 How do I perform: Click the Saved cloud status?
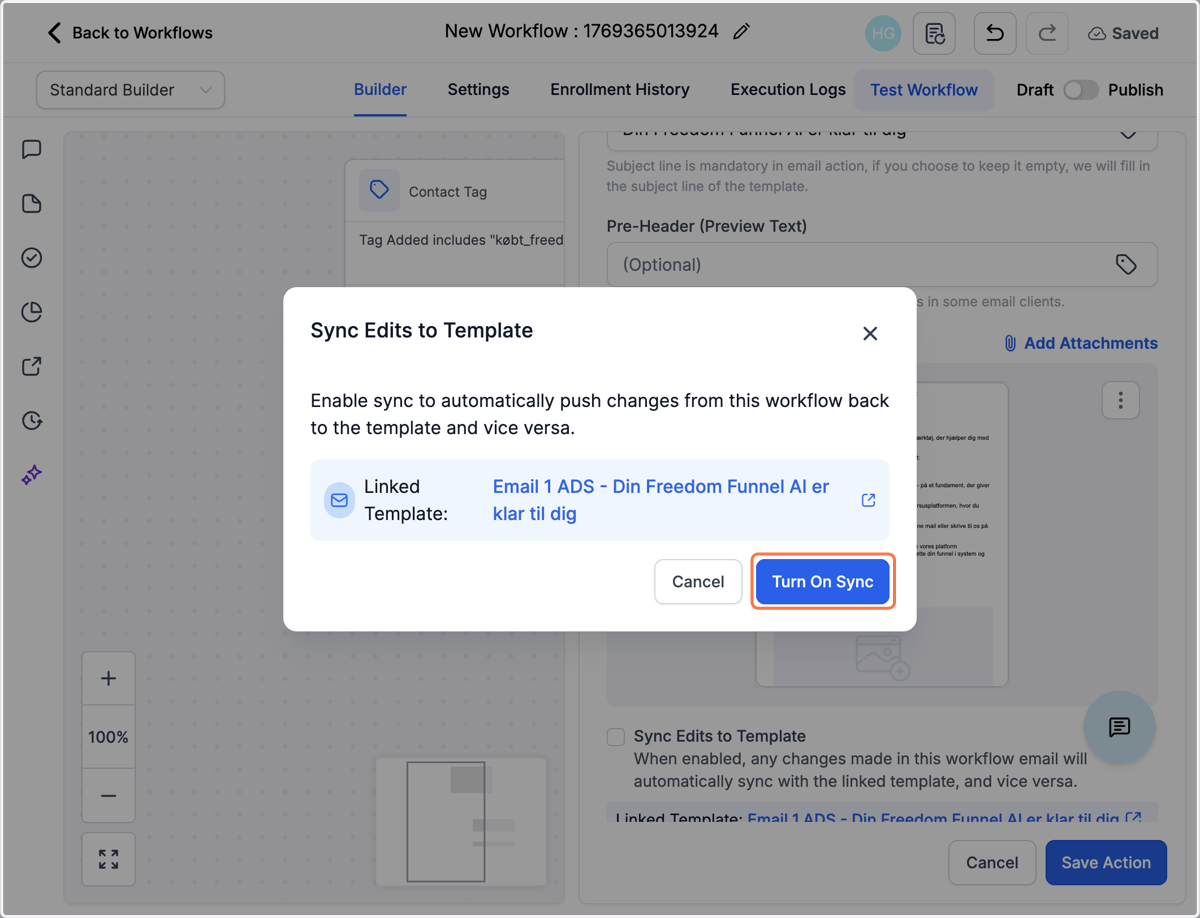(x=1123, y=33)
